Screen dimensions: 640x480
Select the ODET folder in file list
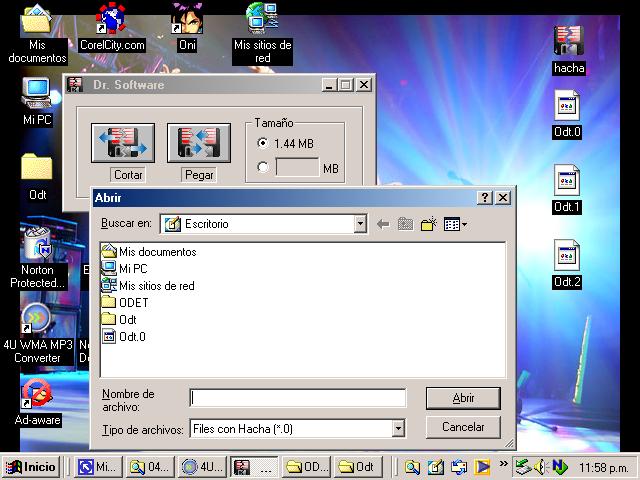coord(133,302)
